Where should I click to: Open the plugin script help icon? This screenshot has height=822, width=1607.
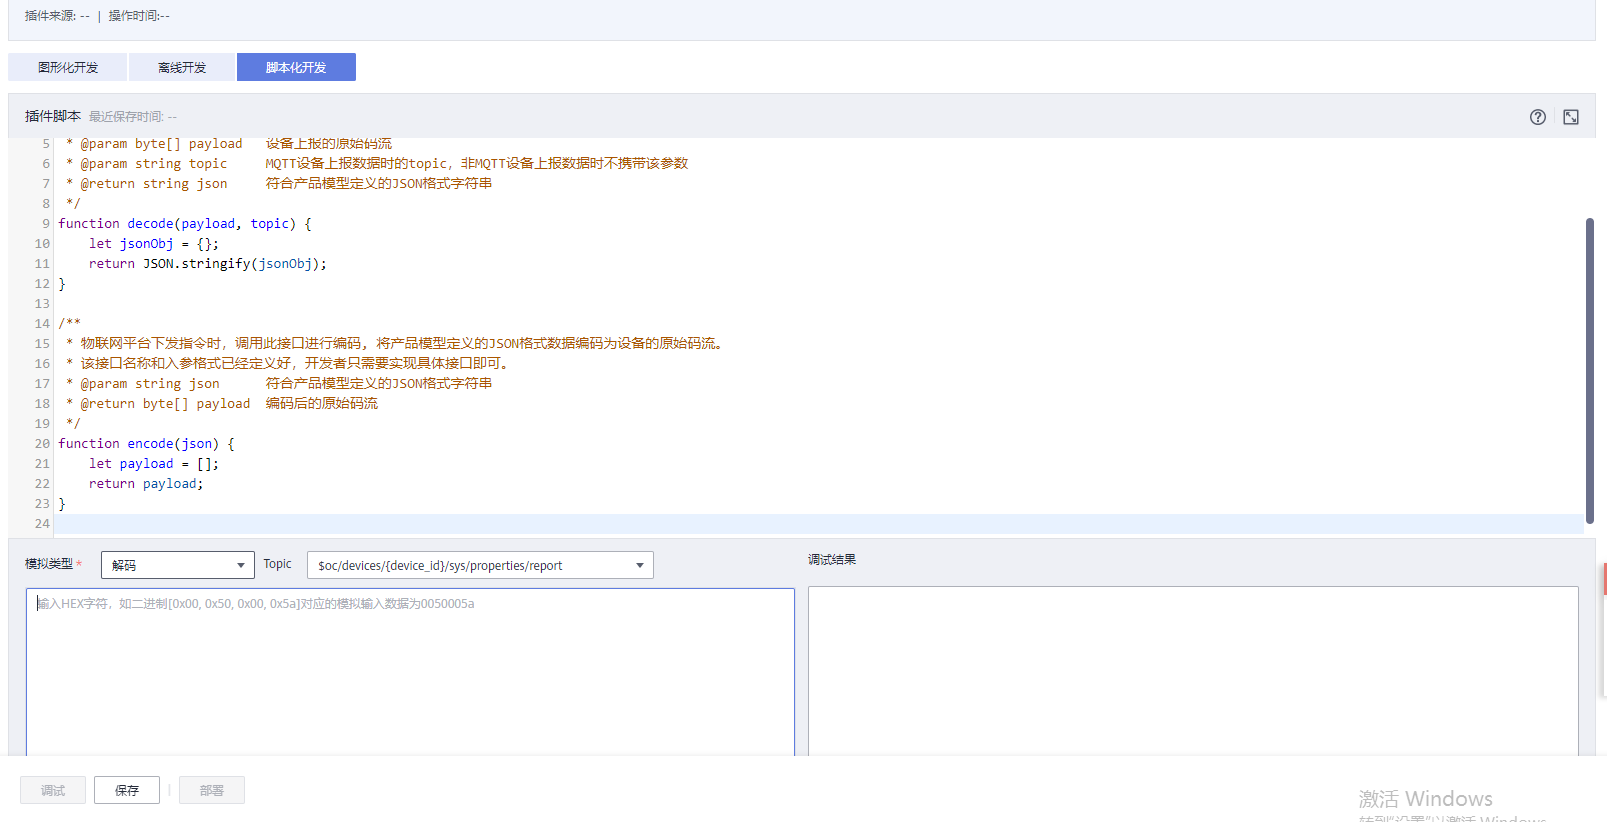(x=1538, y=117)
